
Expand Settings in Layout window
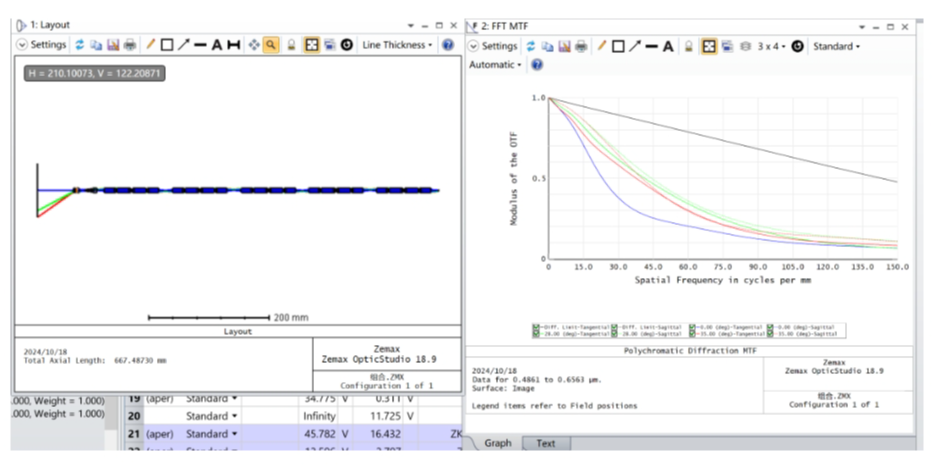[42, 45]
